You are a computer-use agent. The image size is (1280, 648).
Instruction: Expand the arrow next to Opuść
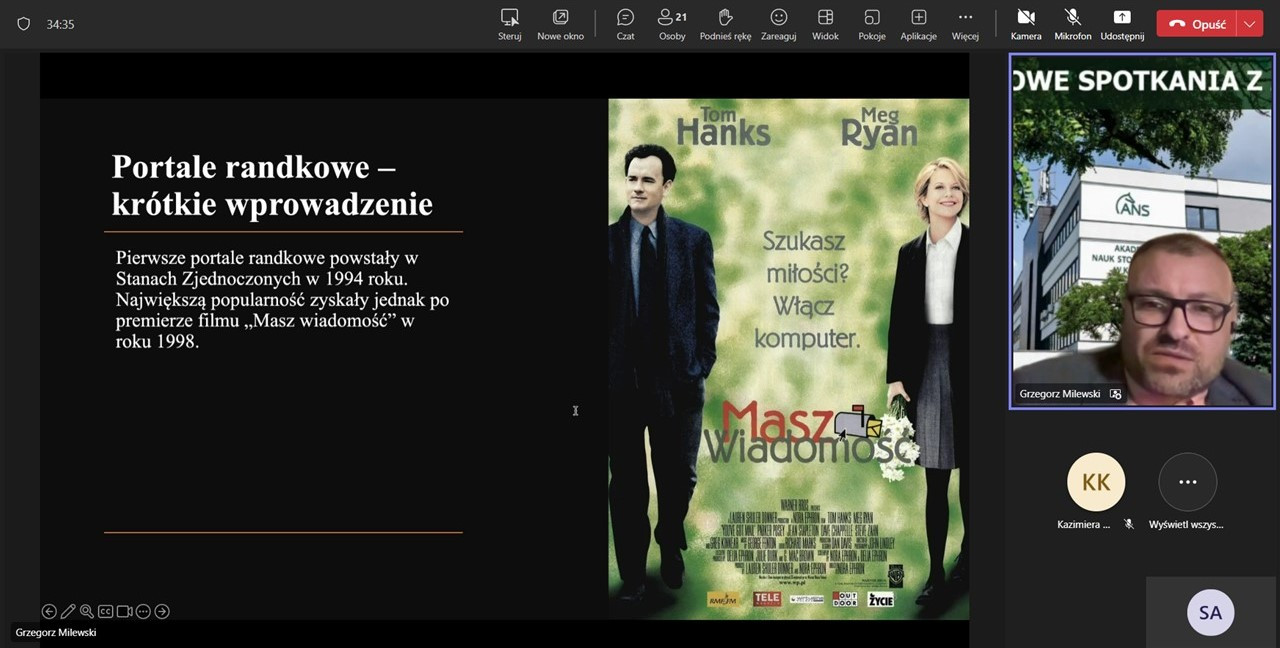pos(1249,24)
